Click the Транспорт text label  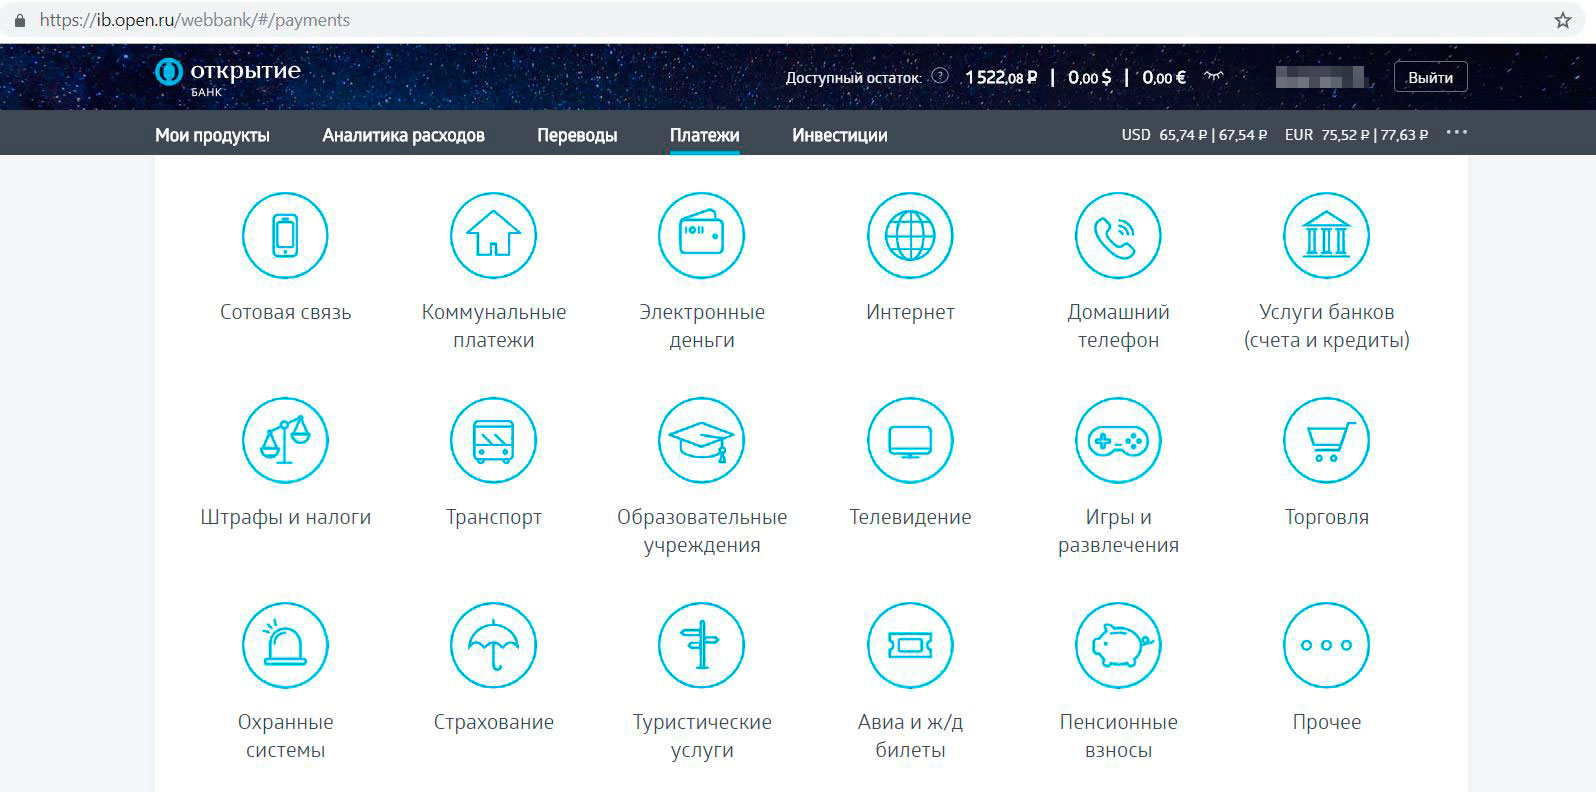point(493,517)
